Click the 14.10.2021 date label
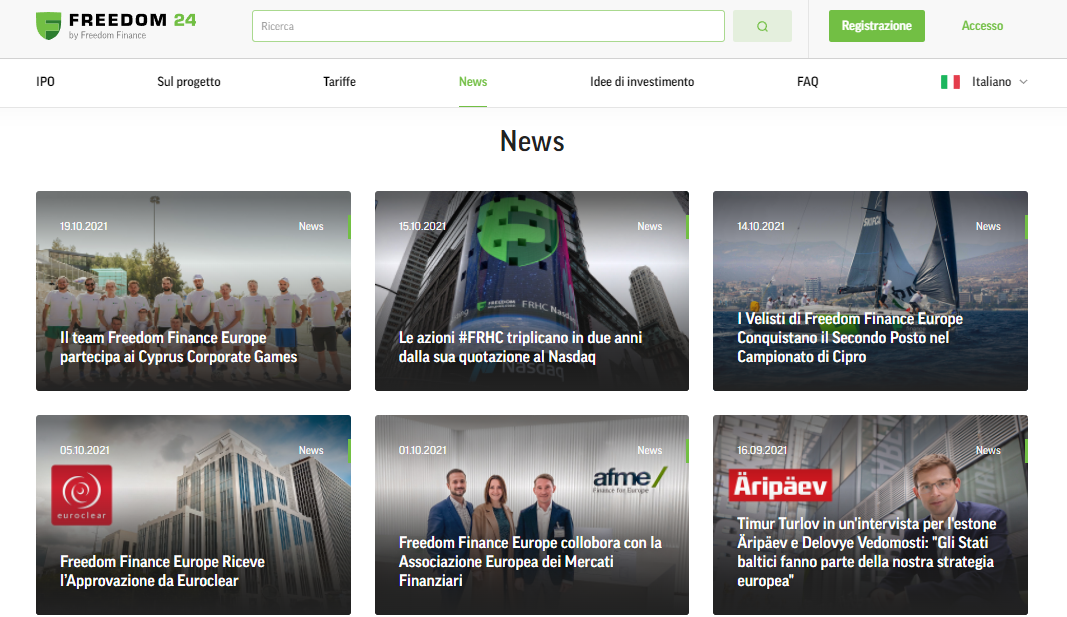The image size is (1067, 617). (761, 226)
